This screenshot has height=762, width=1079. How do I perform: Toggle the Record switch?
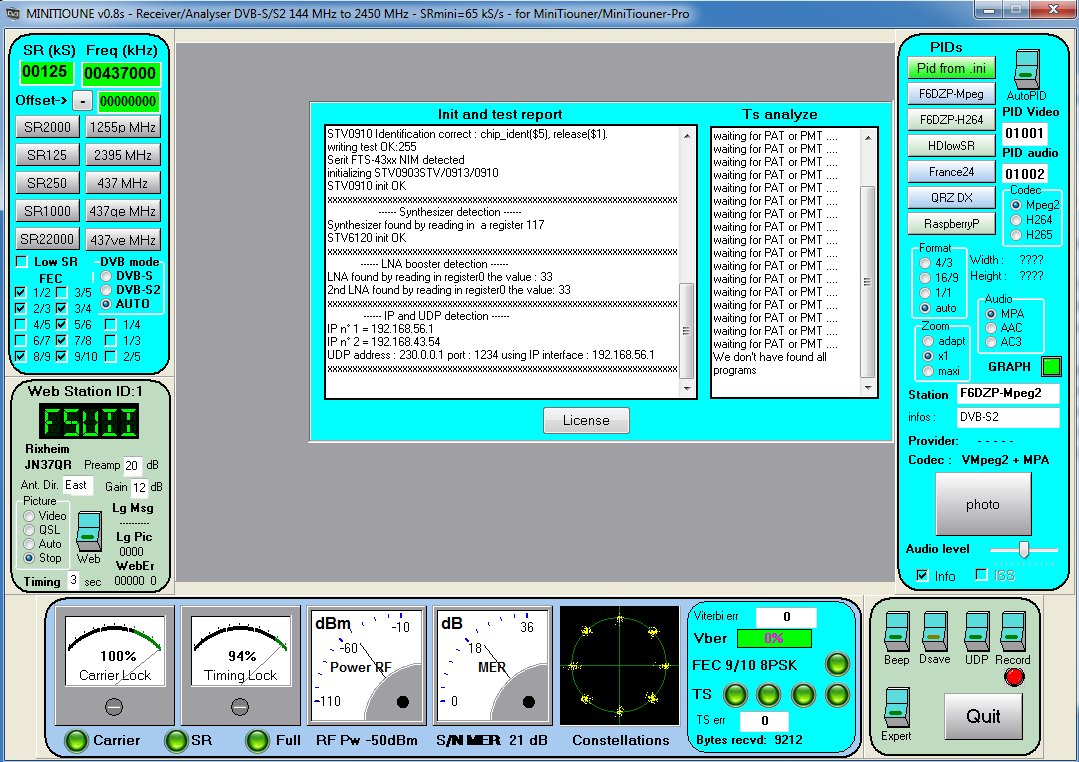click(x=1013, y=632)
